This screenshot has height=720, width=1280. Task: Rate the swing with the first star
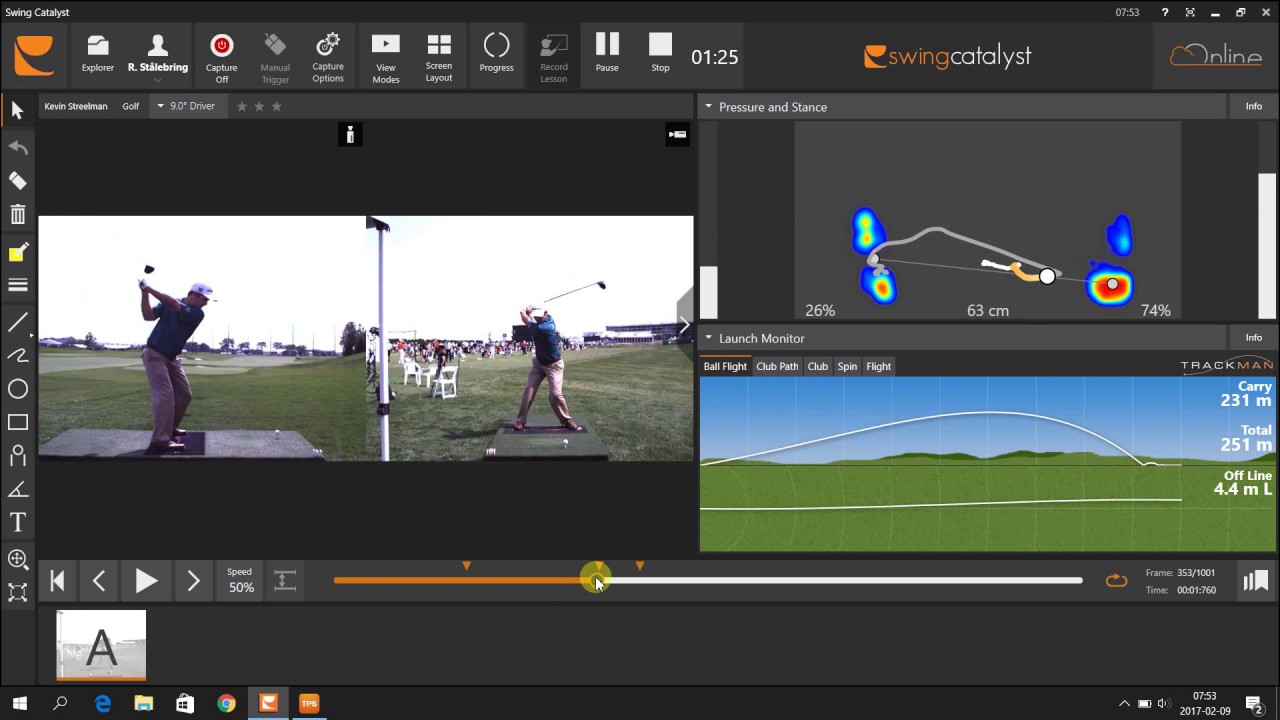click(241, 106)
